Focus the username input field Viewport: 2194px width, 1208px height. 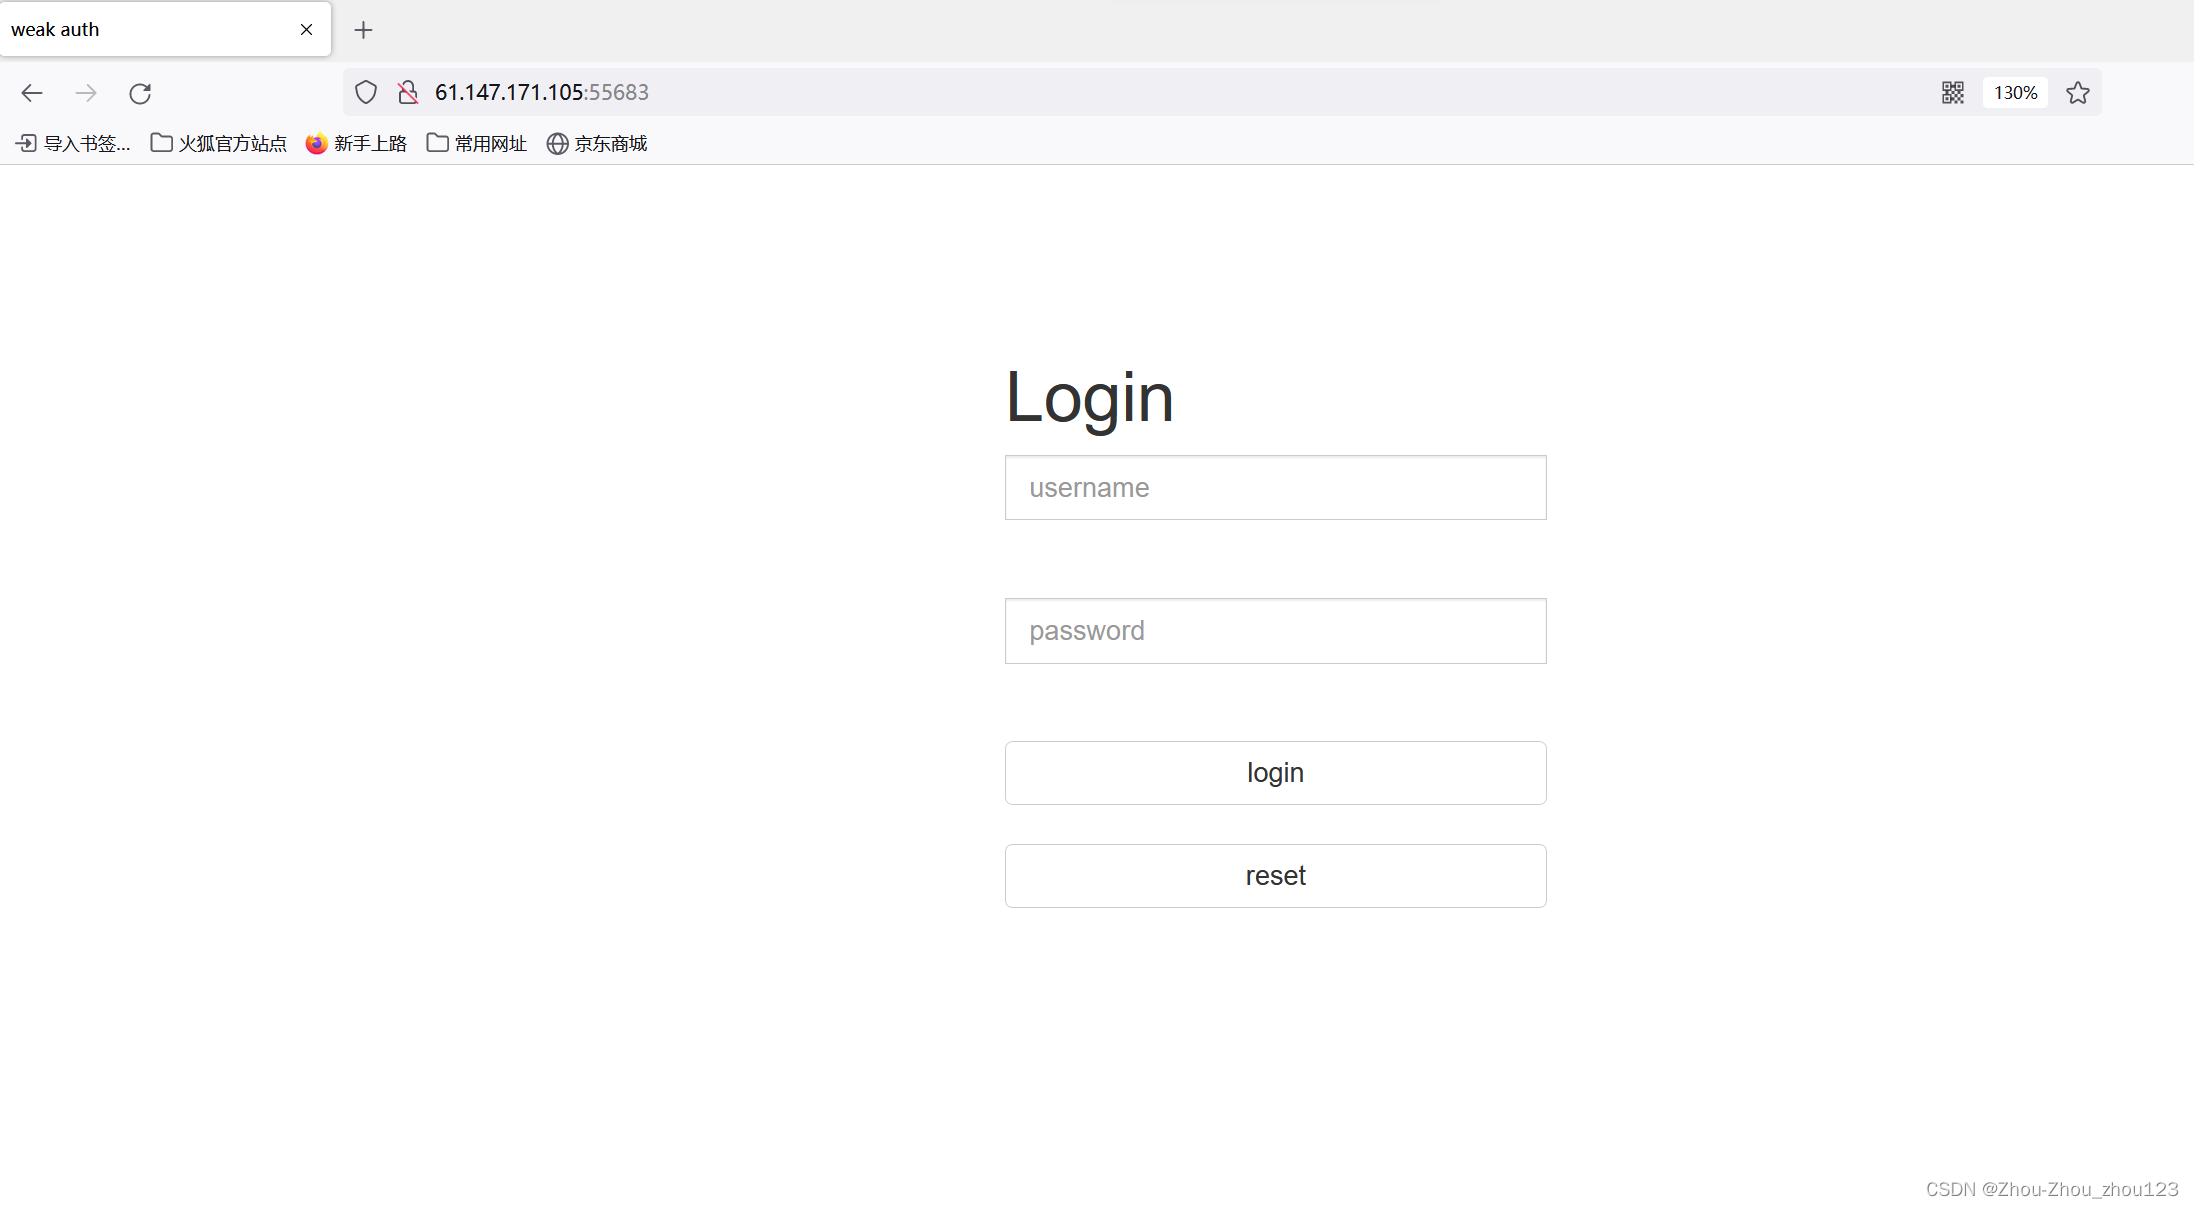pos(1275,487)
